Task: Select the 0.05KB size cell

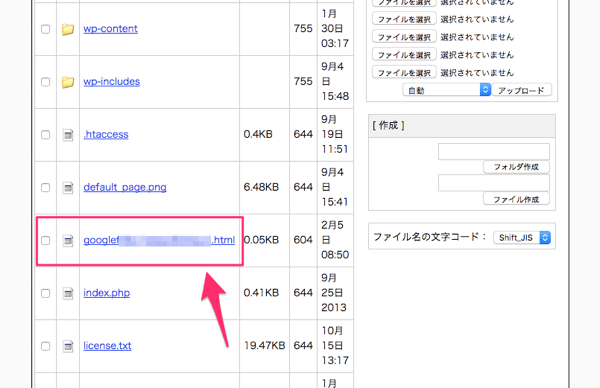Action: [x=261, y=240]
